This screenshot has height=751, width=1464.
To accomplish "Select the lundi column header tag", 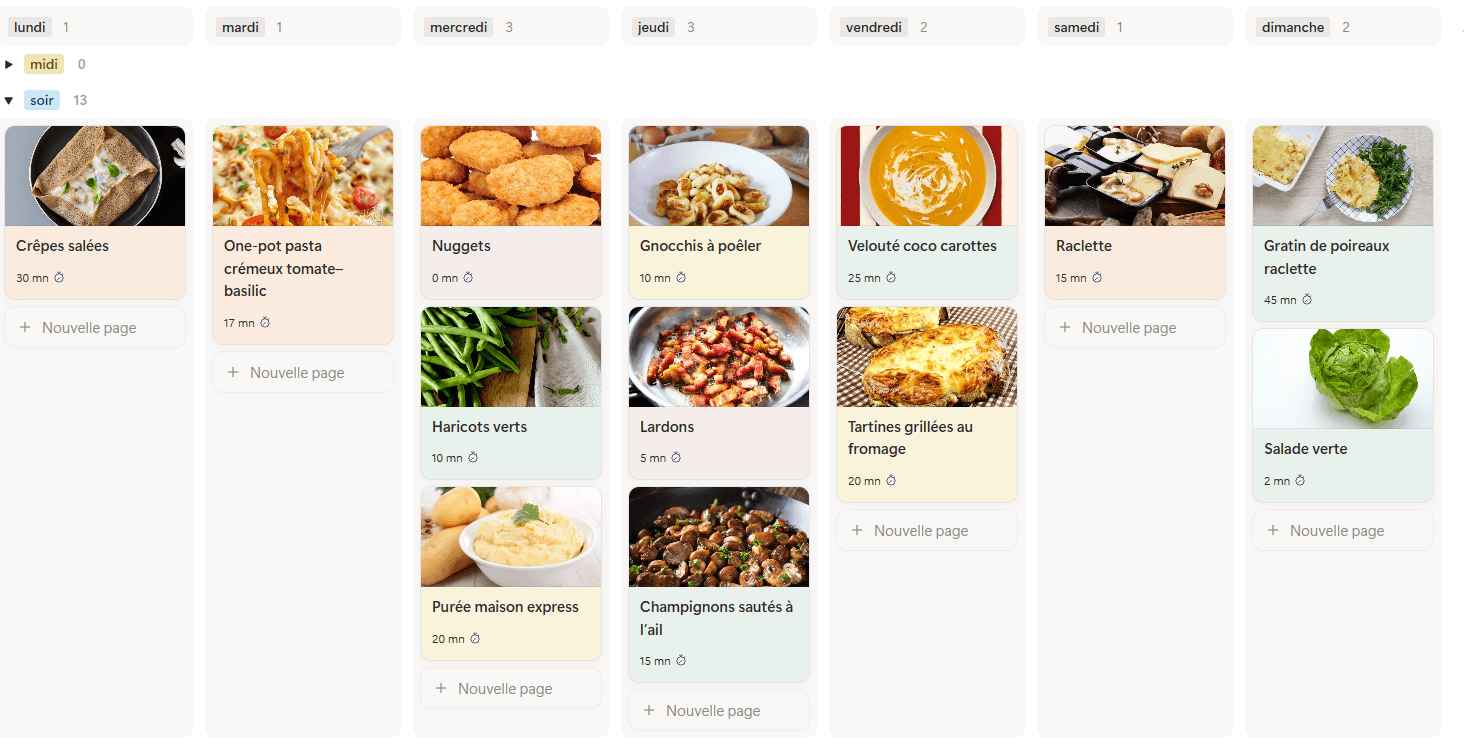I will 30,27.
